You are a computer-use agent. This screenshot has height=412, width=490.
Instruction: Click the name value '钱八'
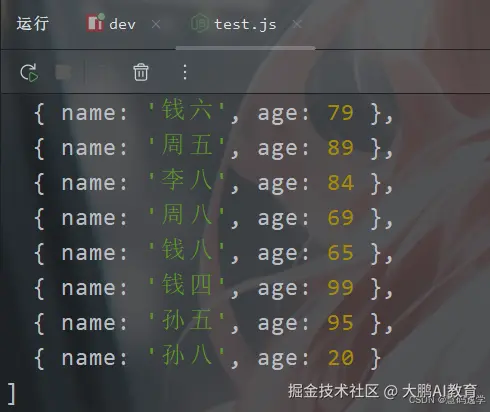187,250
